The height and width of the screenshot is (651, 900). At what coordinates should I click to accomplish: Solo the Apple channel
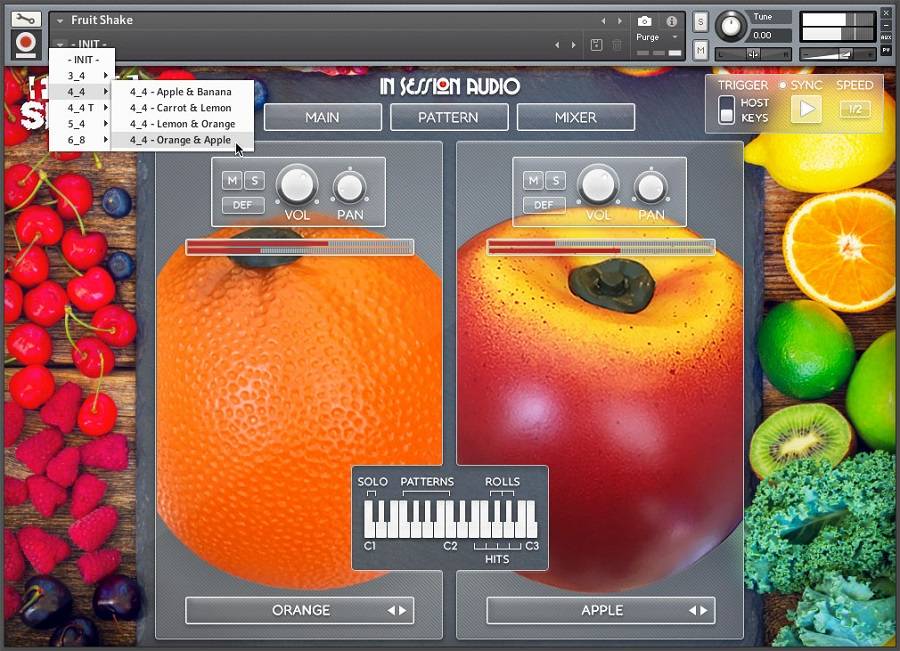(555, 181)
